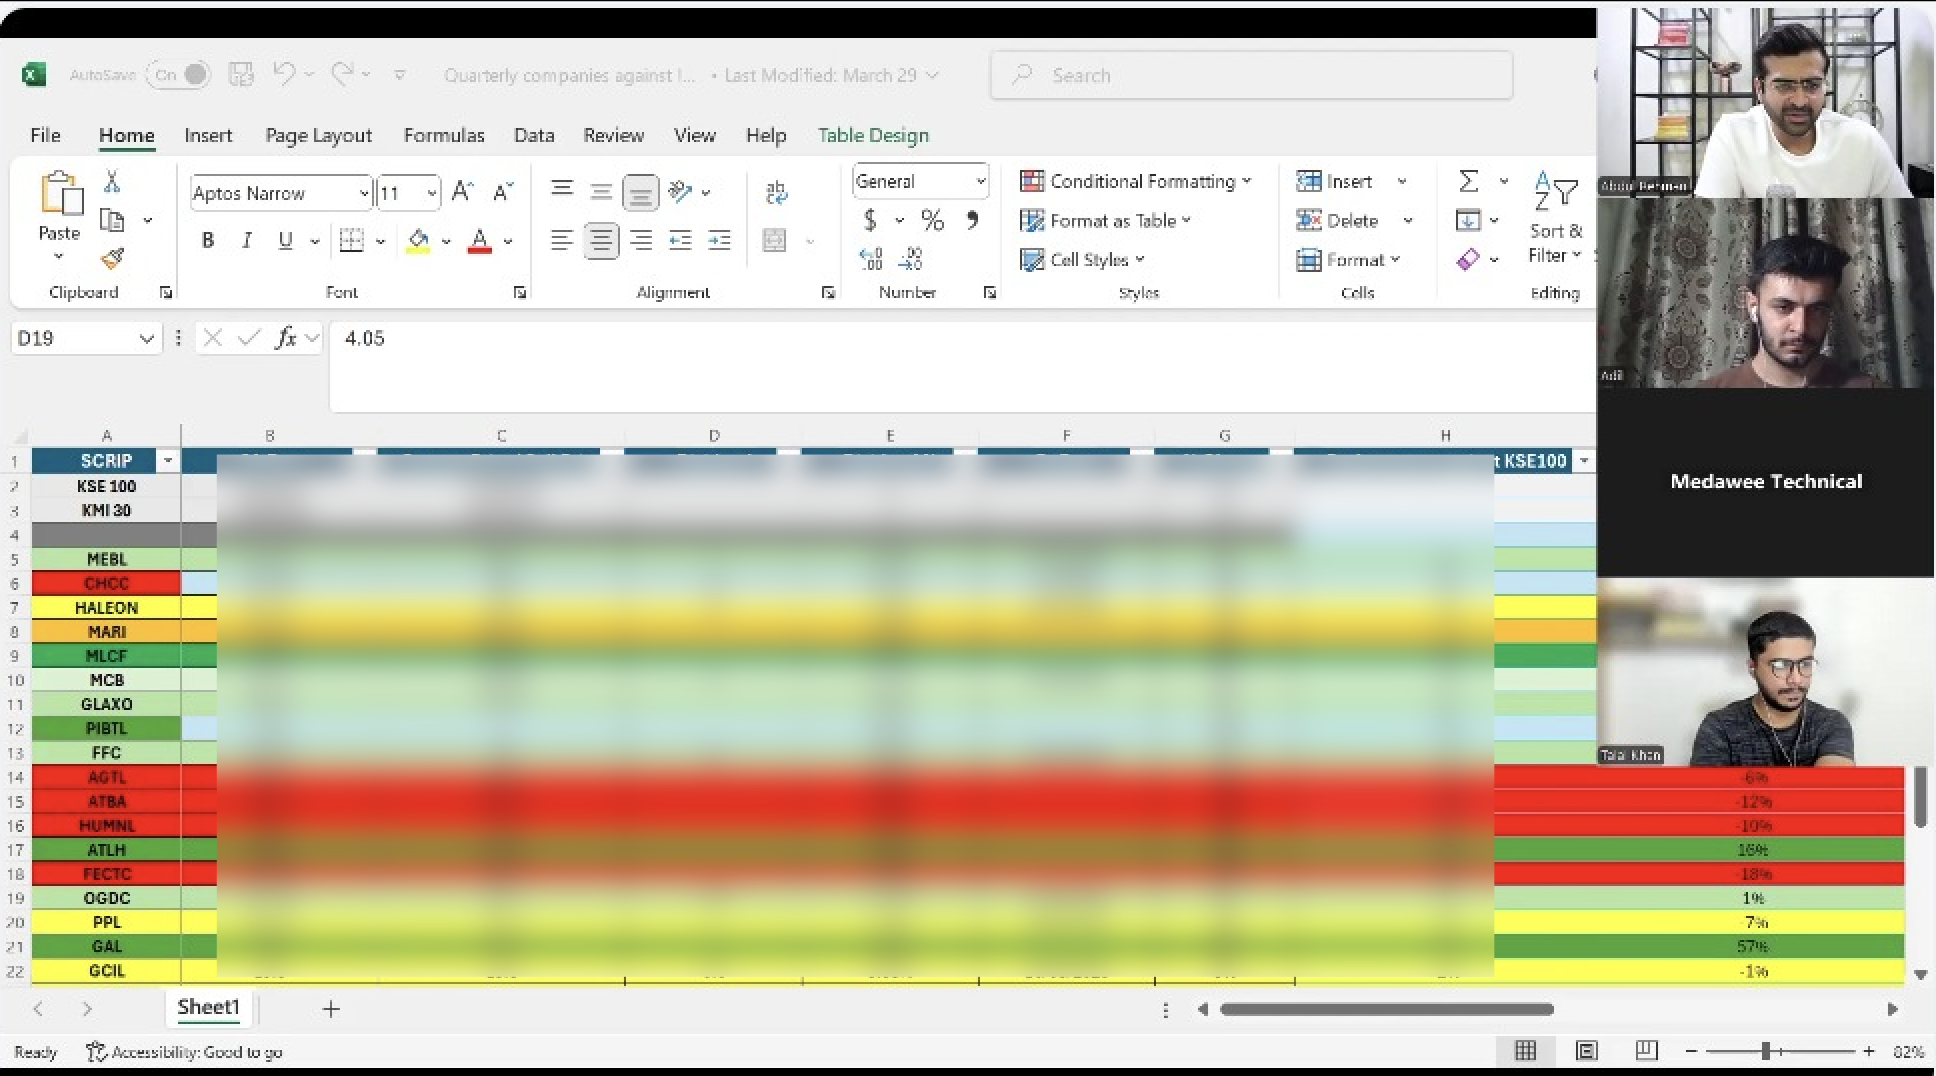The image size is (1936, 1076).
Task: Click the formula bar showing 4.05
Action: [x=962, y=366]
